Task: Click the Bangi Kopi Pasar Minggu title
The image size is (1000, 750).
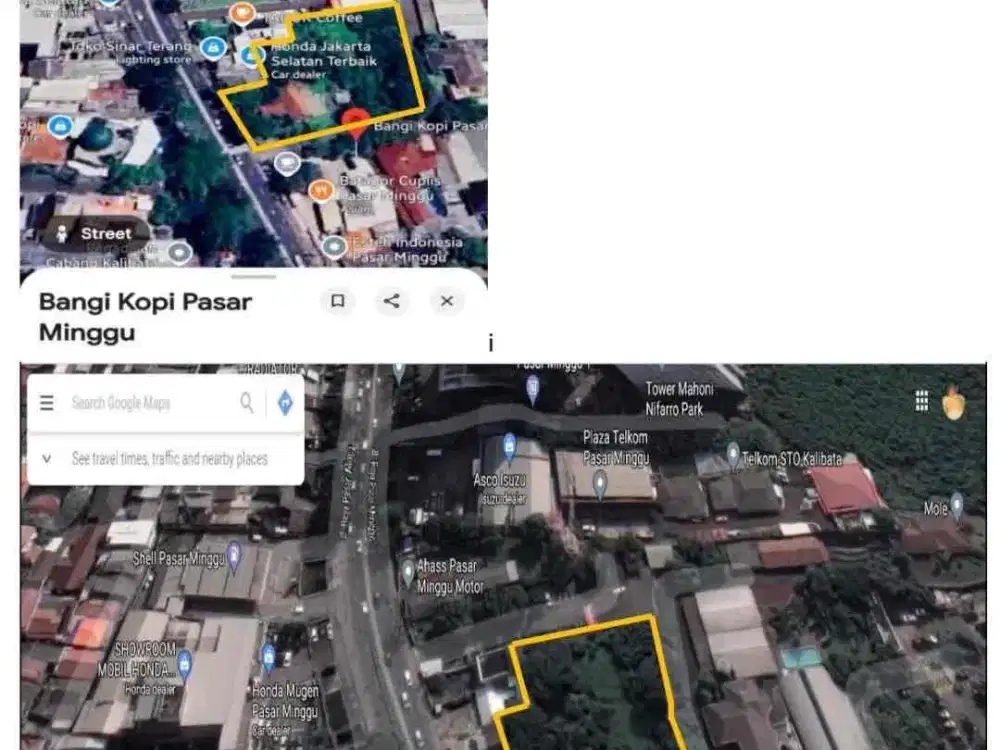Action: click(145, 317)
